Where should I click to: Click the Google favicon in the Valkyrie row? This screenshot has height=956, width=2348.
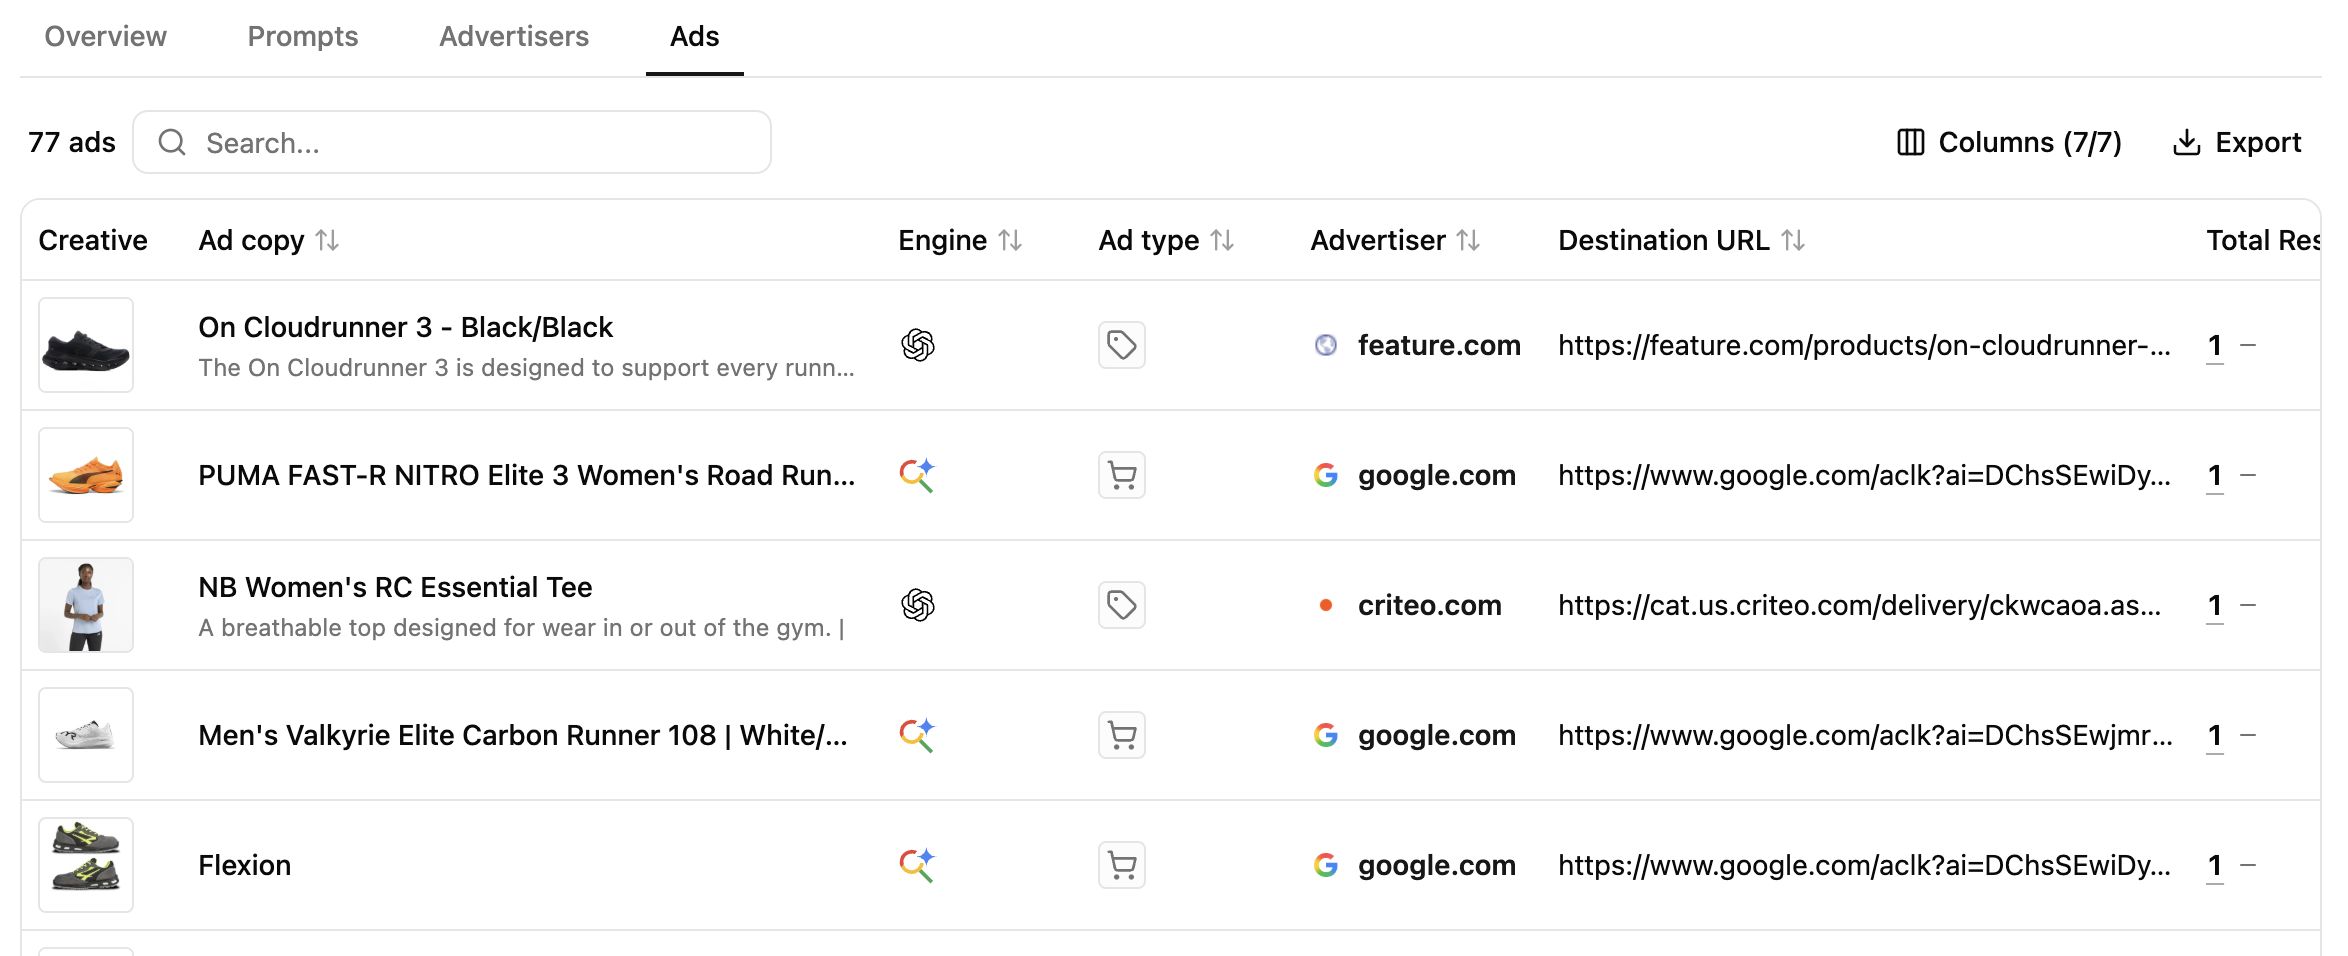tap(1326, 735)
